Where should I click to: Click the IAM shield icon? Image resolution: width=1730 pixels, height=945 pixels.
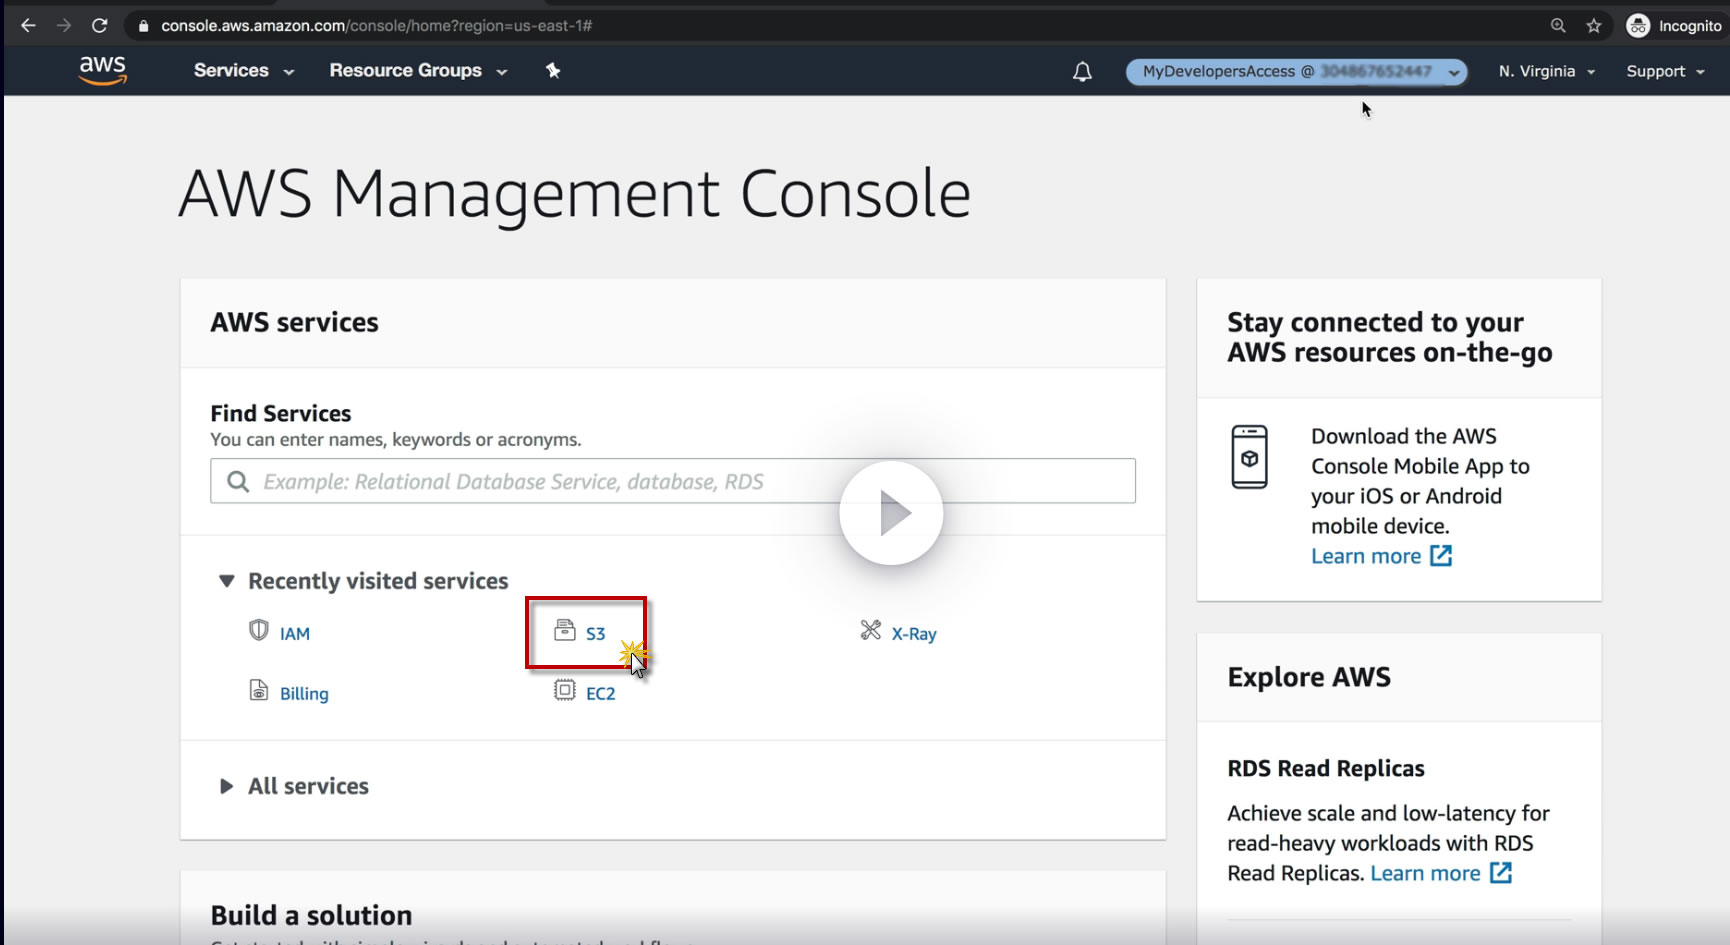259,630
